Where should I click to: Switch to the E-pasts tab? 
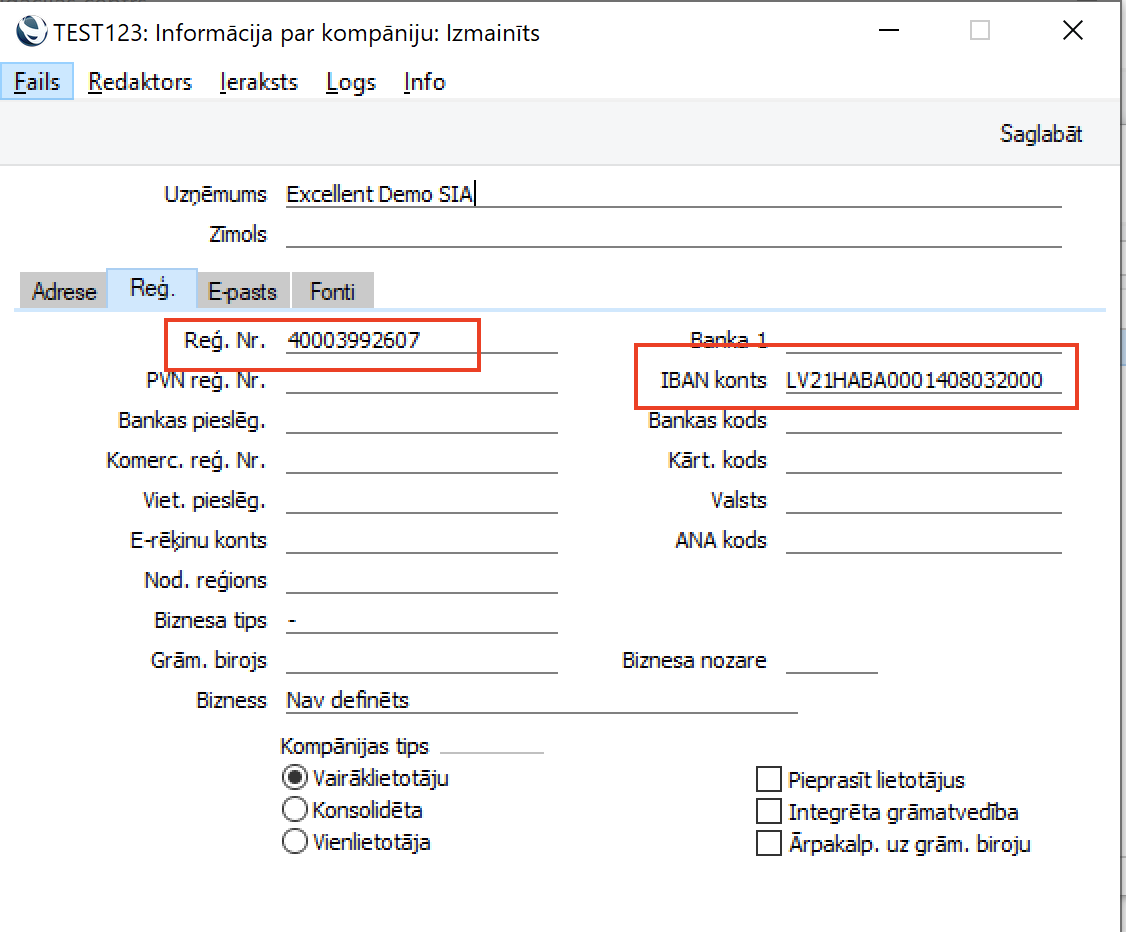(243, 292)
